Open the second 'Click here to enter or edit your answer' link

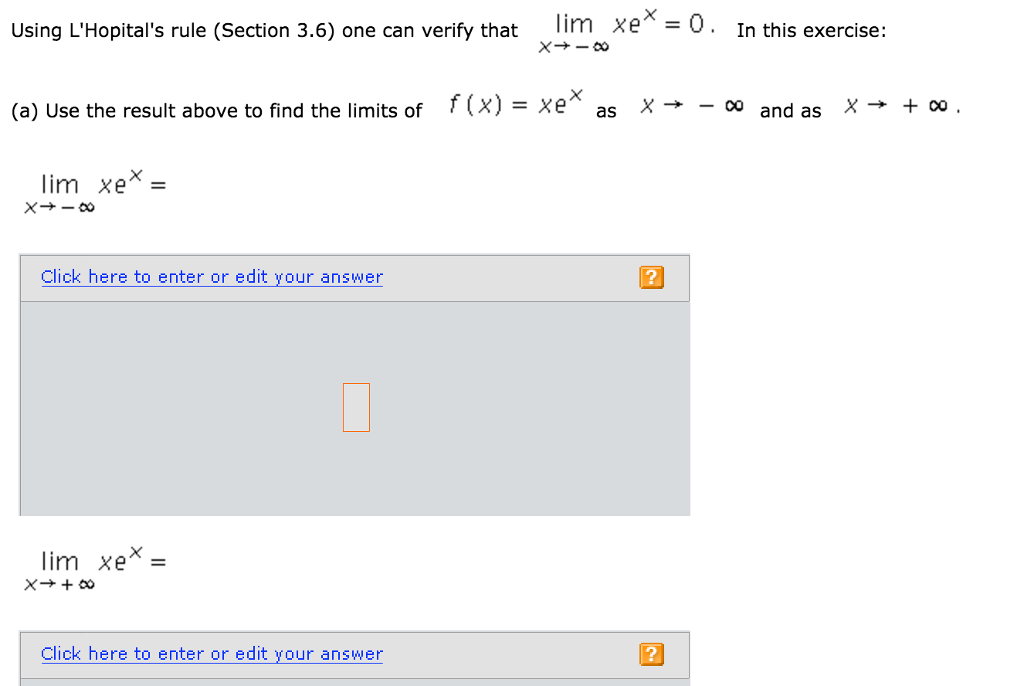pos(210,654)
